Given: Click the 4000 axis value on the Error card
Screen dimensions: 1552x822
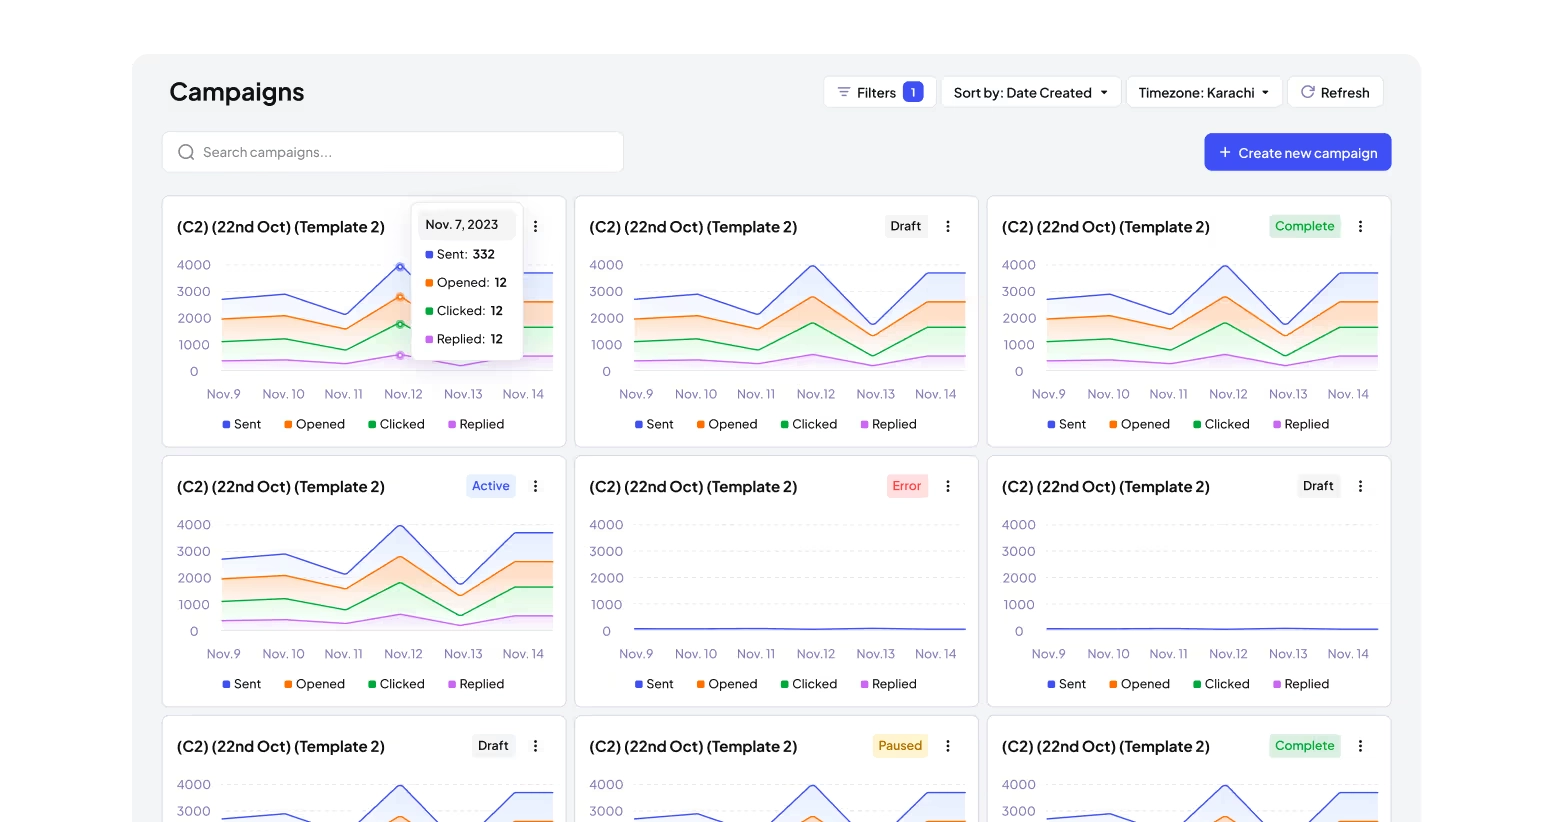Looking at the screenshot, I should click(x=606, y=525).
